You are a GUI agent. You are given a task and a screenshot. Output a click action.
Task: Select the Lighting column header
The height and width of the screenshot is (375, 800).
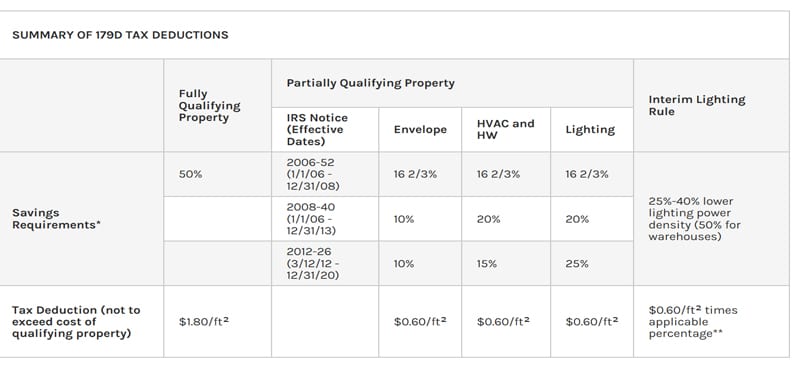590,130
